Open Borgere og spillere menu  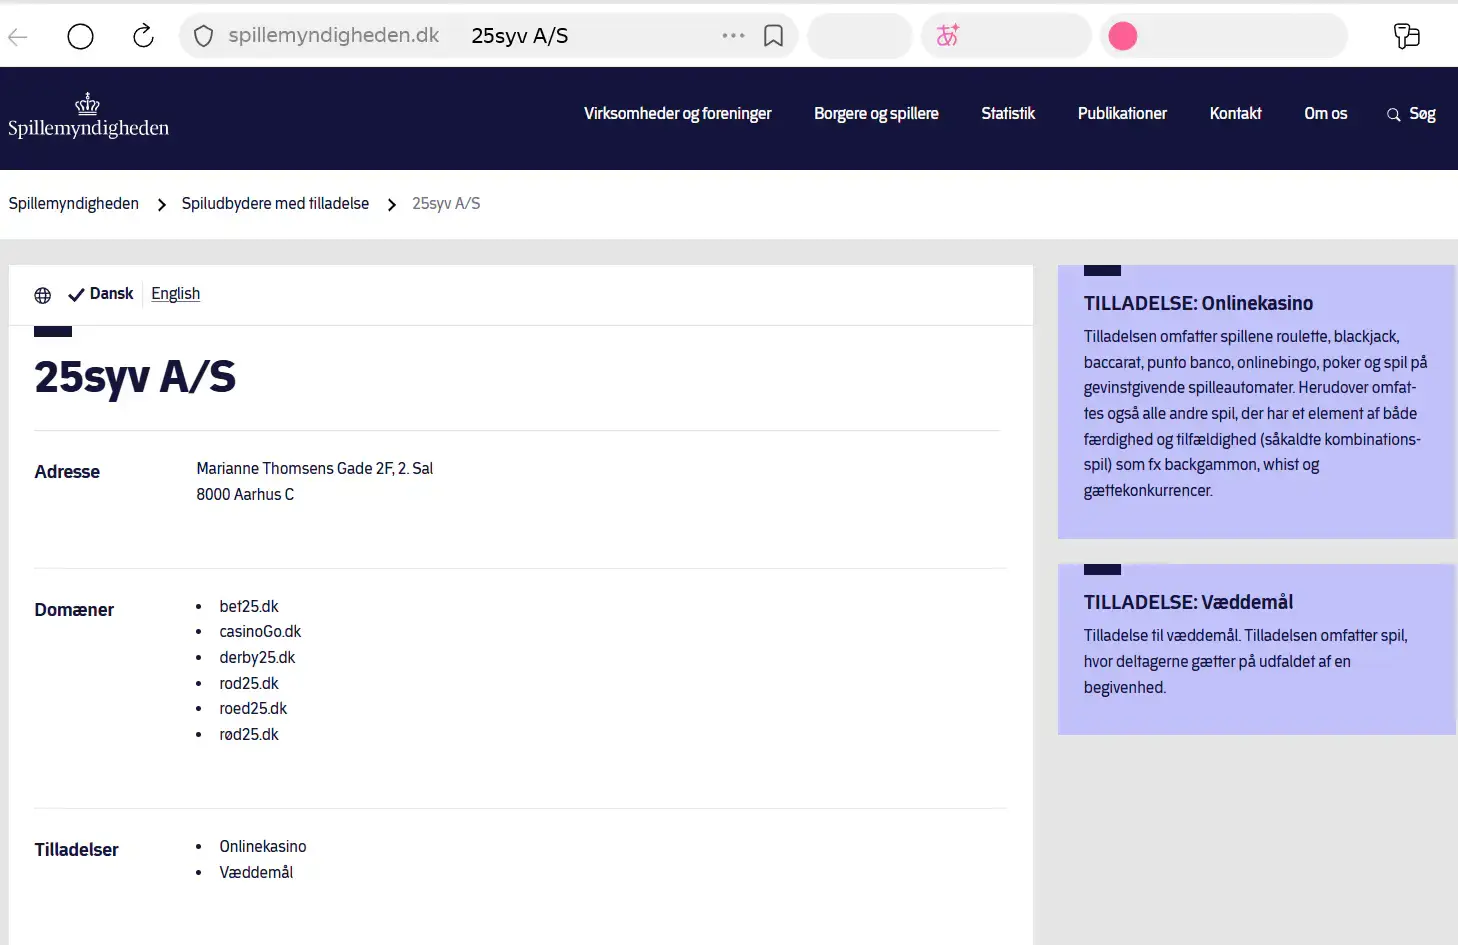(876, 114)
